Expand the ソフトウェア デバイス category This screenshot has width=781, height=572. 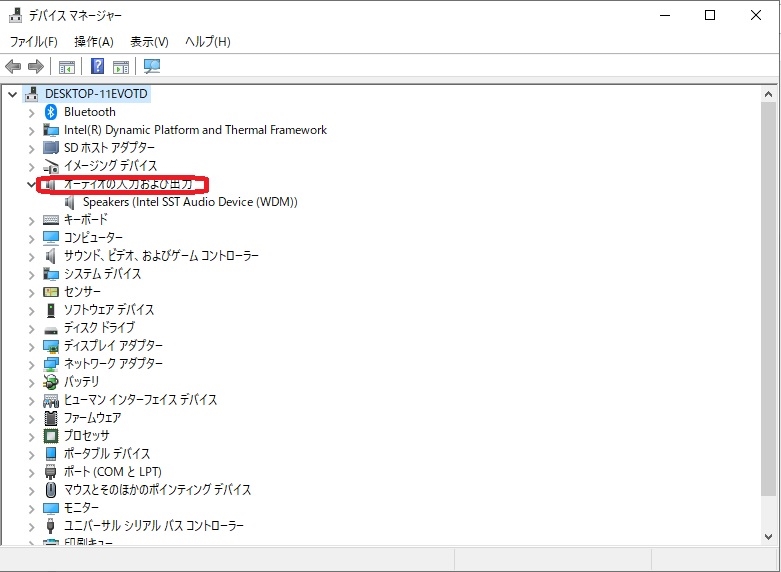[31, 310]
